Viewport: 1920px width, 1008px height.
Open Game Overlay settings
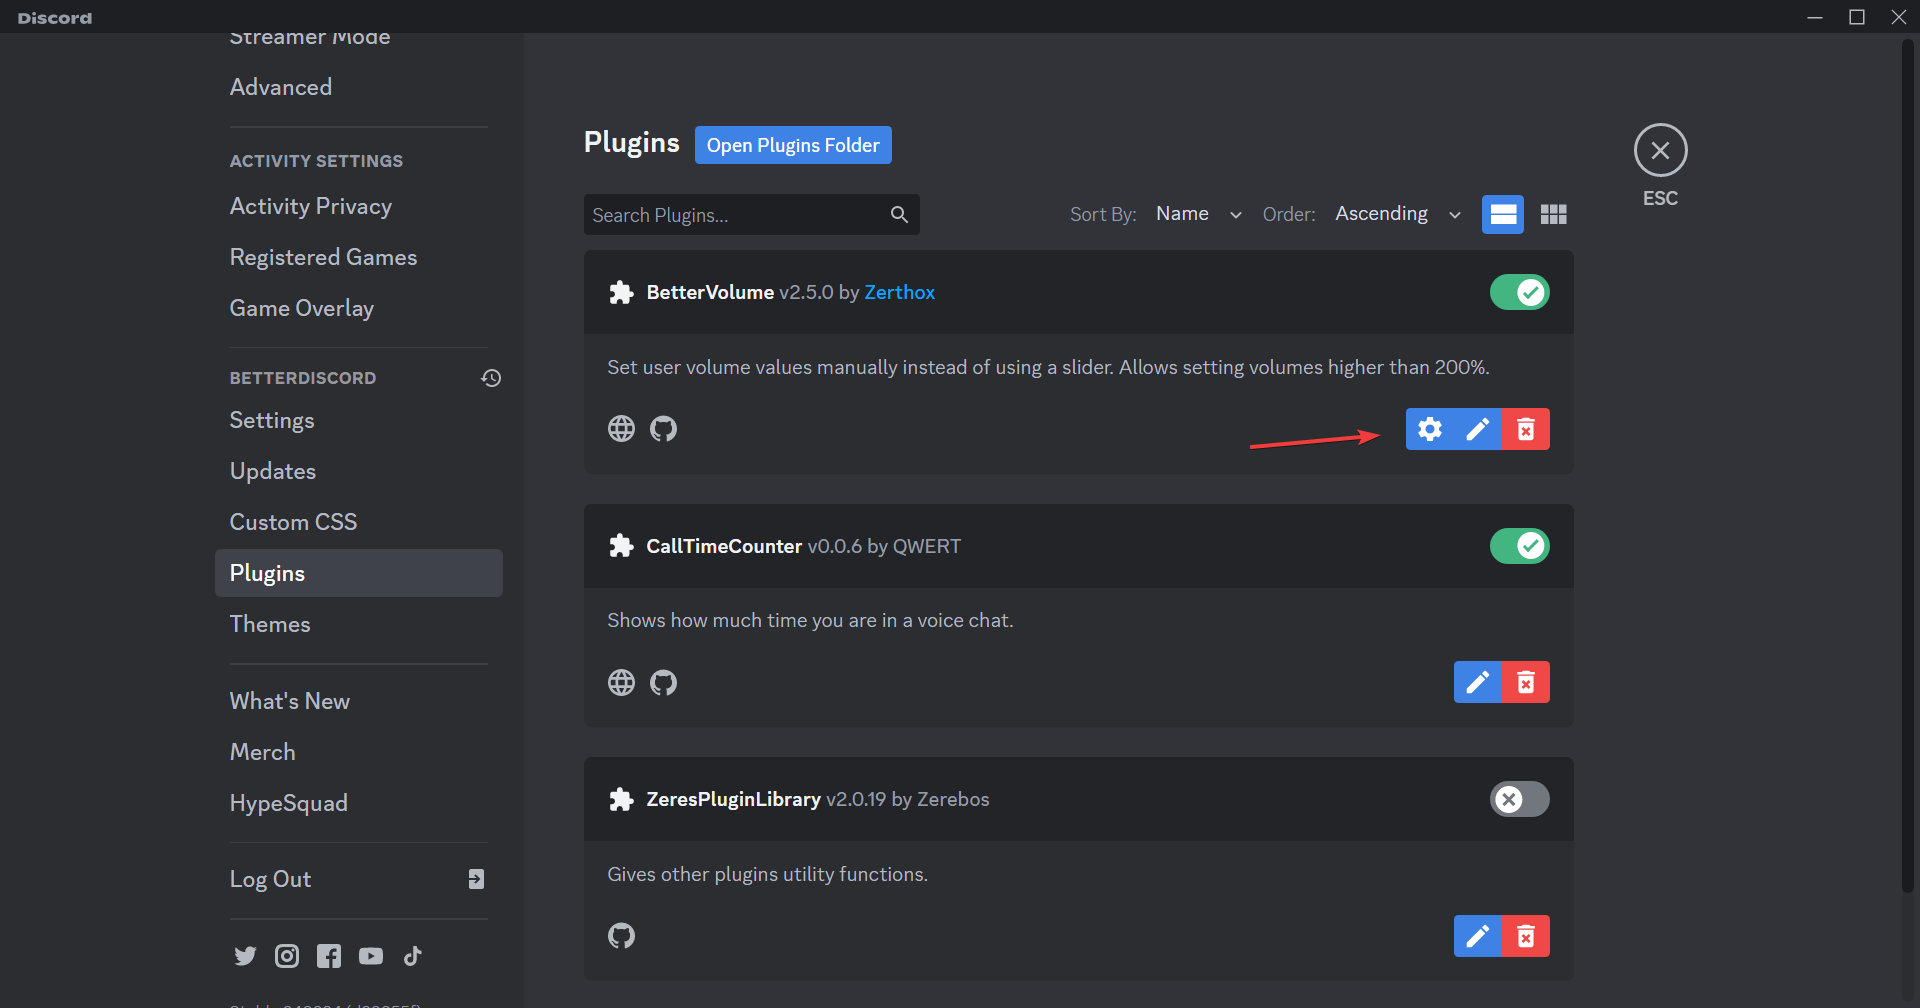[x=359, y=308]
